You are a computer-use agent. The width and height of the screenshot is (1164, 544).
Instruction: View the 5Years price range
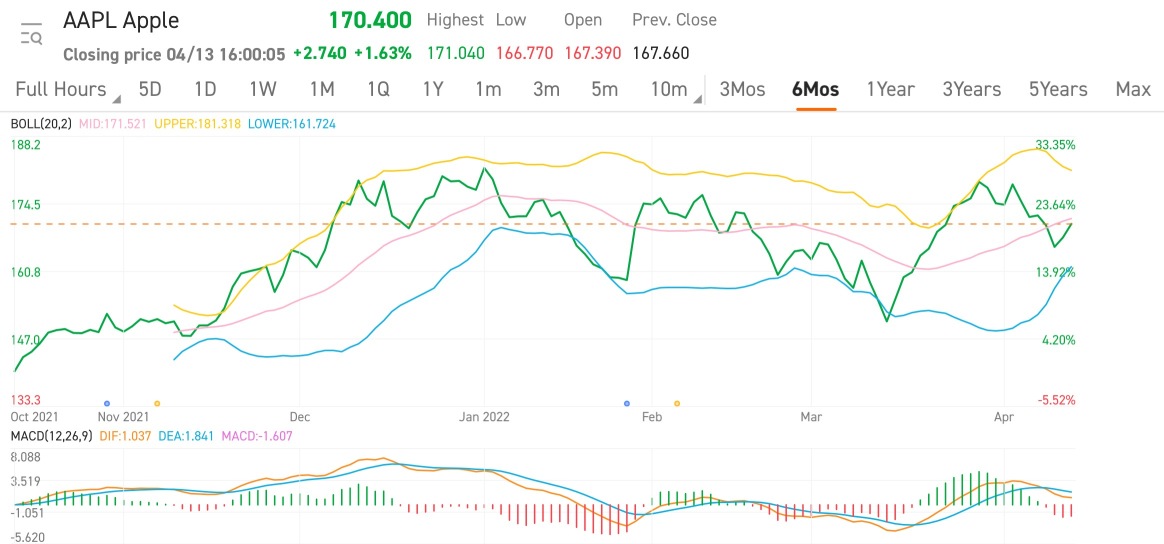point(1058,89)
